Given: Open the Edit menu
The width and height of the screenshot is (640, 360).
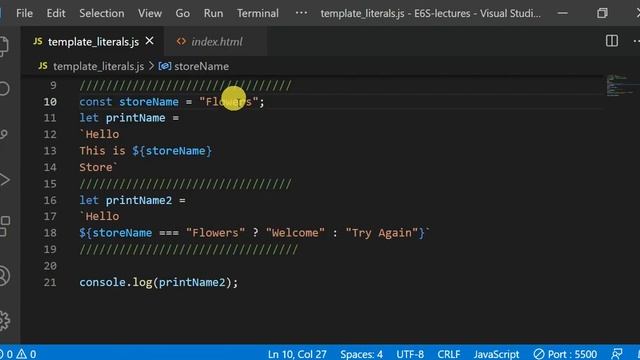Looking at the screenshot, I should pyautogui.click(x=56, y=13).
